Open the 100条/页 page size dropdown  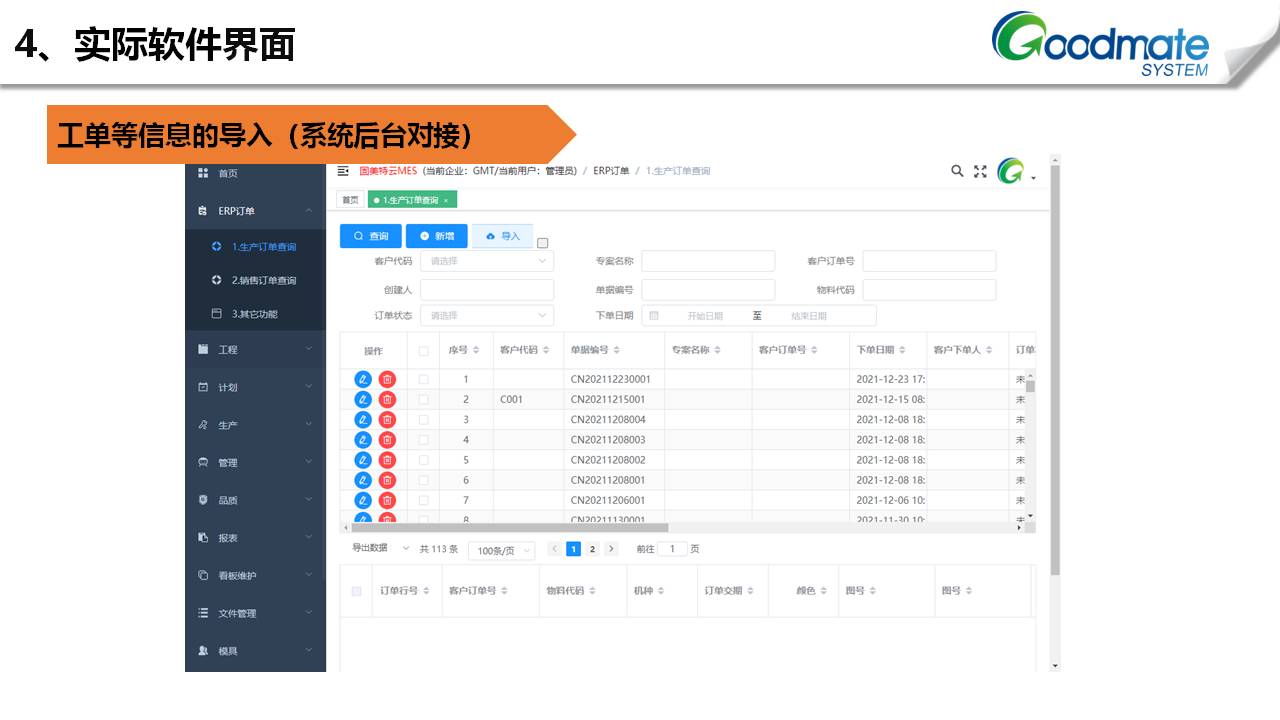click(x=501, y=550)
